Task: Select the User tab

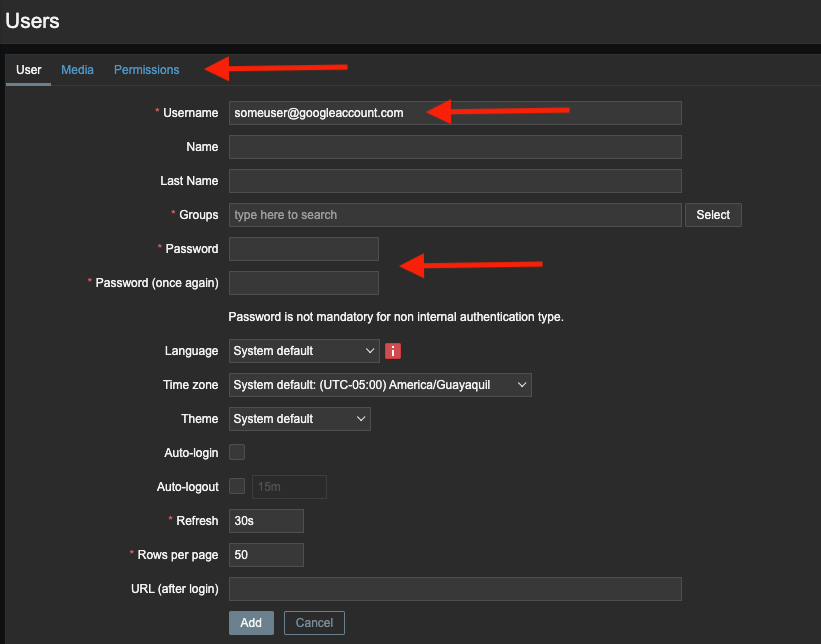Action: 29,70
